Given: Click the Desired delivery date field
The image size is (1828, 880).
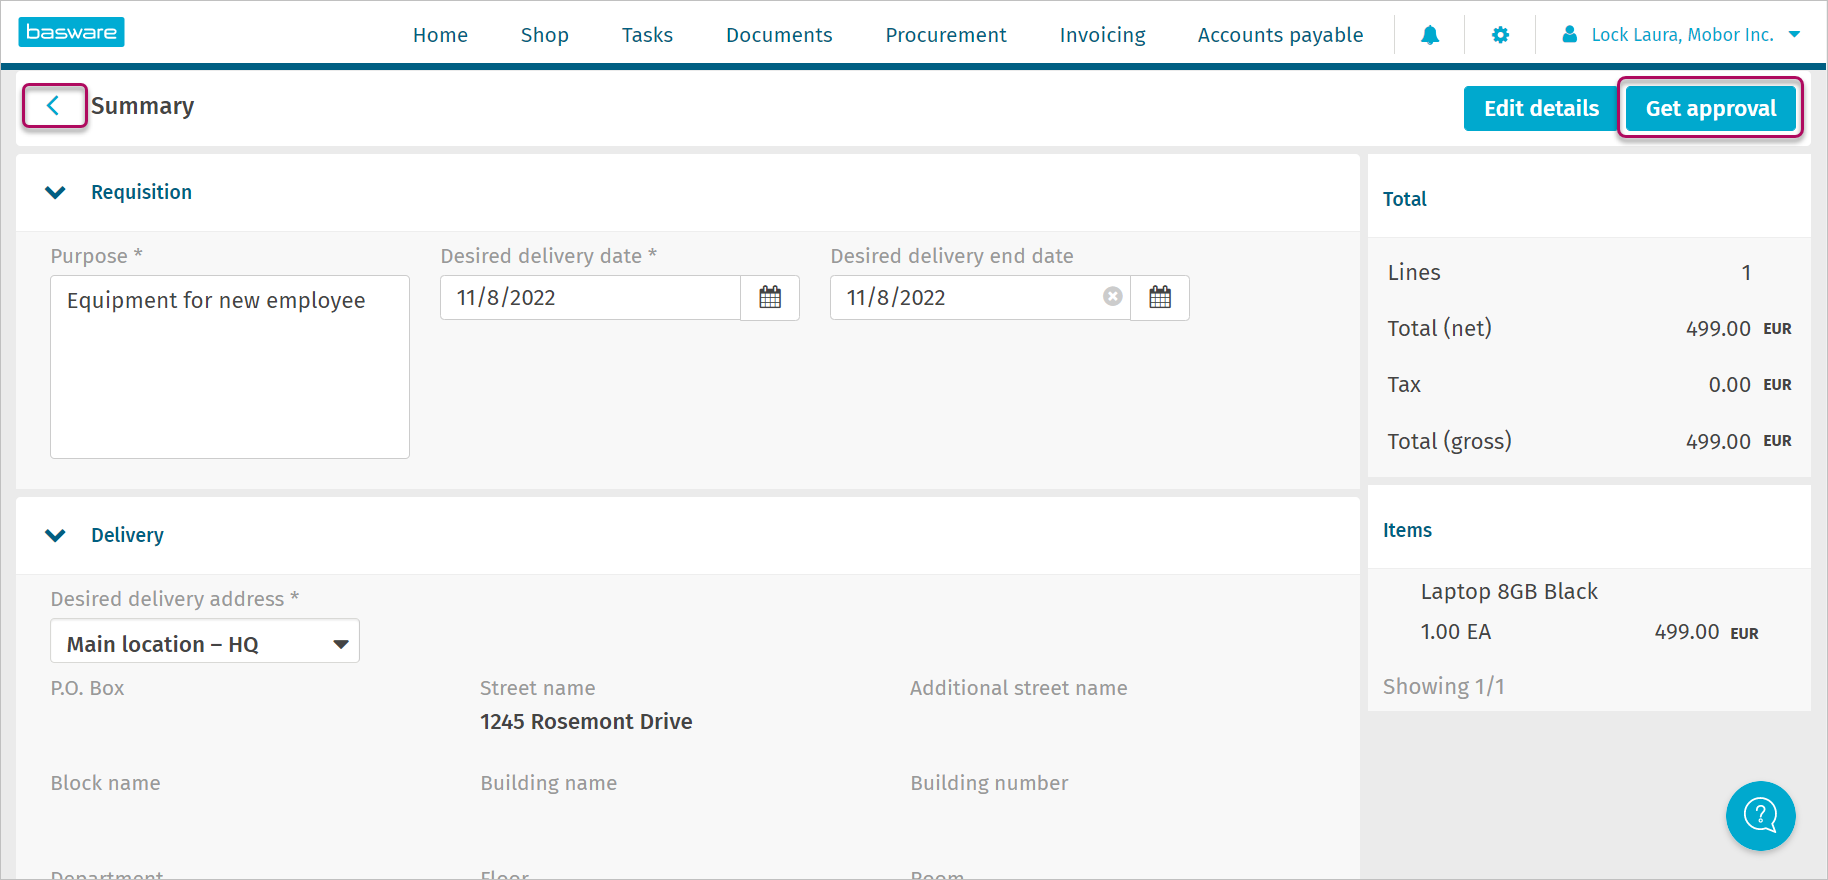Looking at the screenshot, I should [x=590, y=297].
